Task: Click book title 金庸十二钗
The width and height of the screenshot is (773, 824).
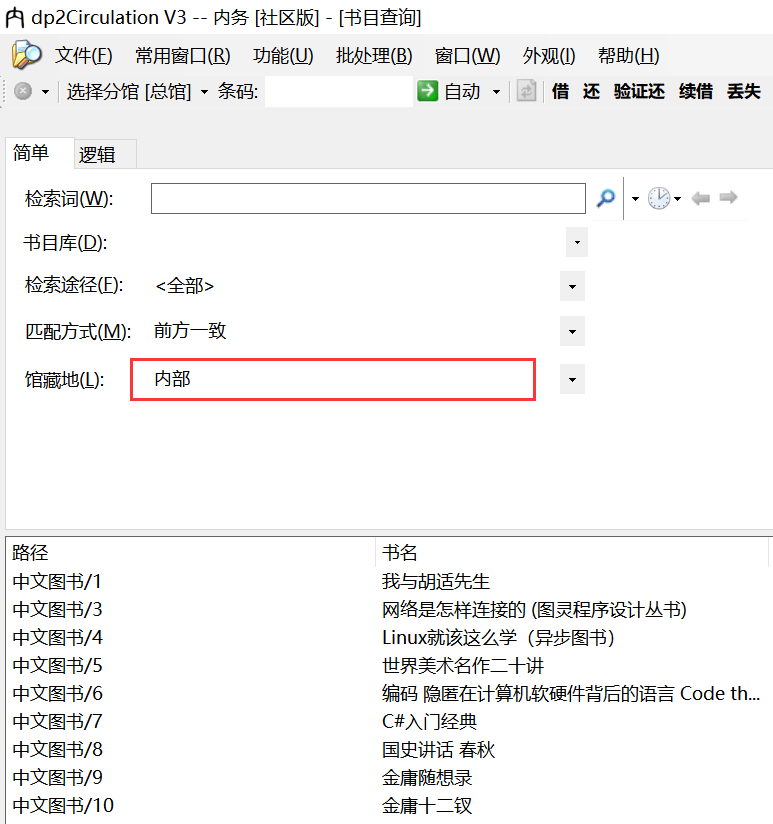Action: coord(427,805)
